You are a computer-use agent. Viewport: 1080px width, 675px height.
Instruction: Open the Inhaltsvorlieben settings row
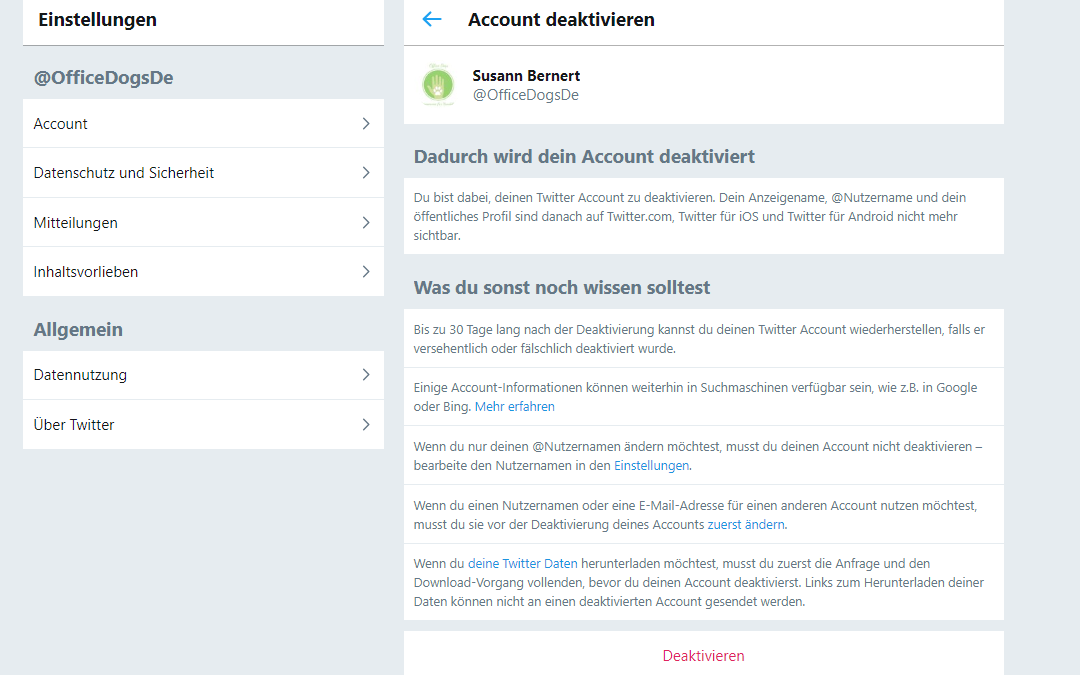203,272
